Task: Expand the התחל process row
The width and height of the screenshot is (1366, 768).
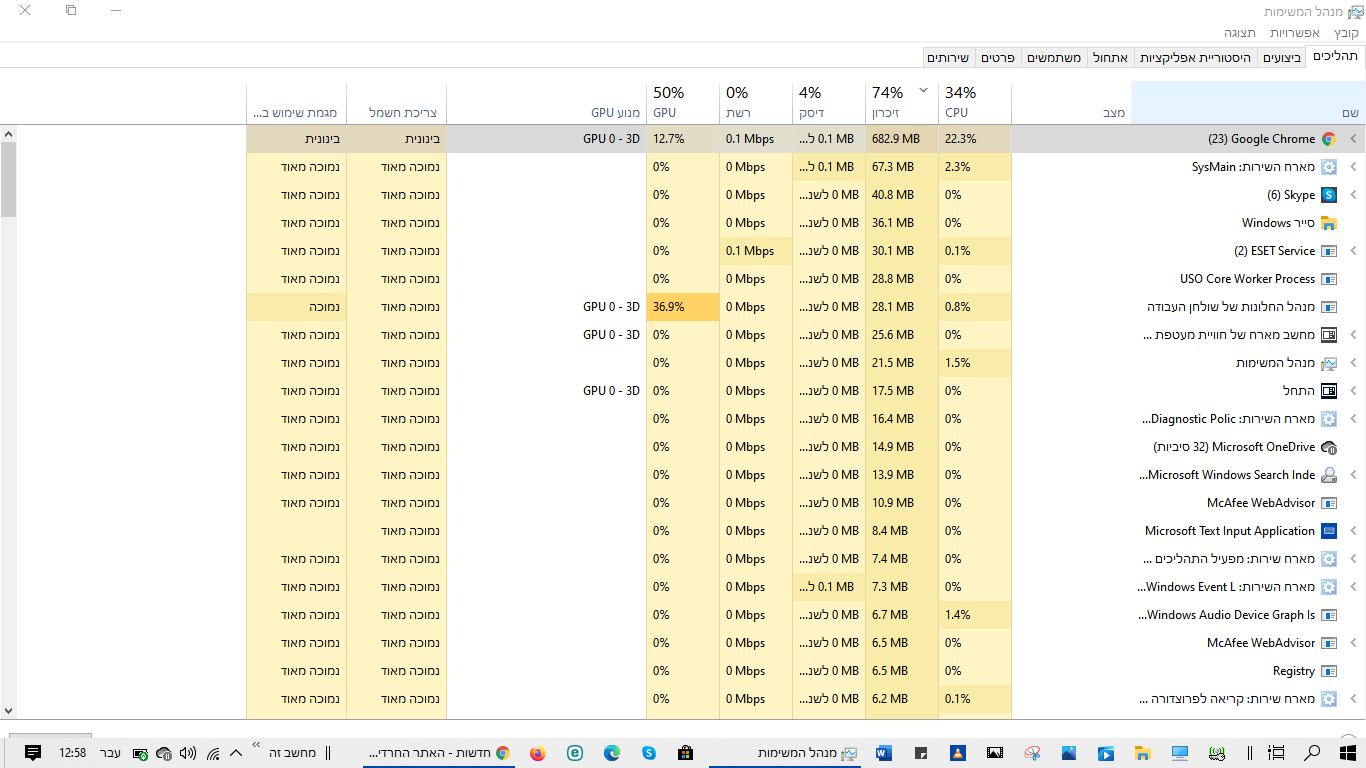Action: 1353,391
